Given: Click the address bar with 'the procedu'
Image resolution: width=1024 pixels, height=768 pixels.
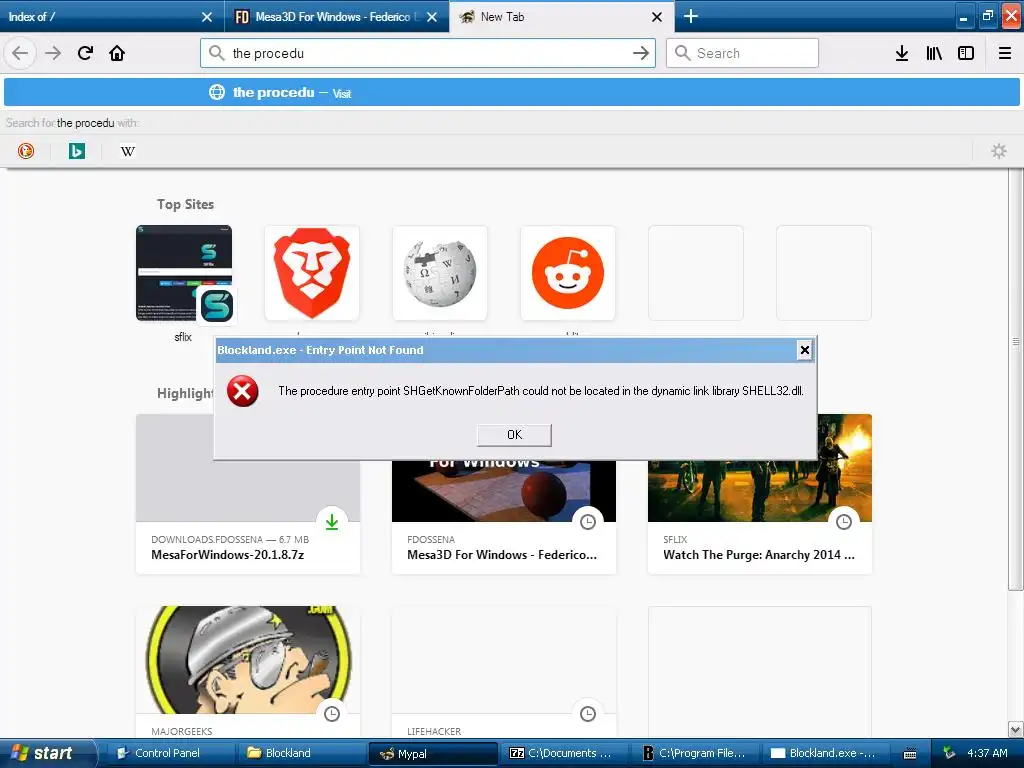Looking at the screenshot, I should [x=428, y=53].
